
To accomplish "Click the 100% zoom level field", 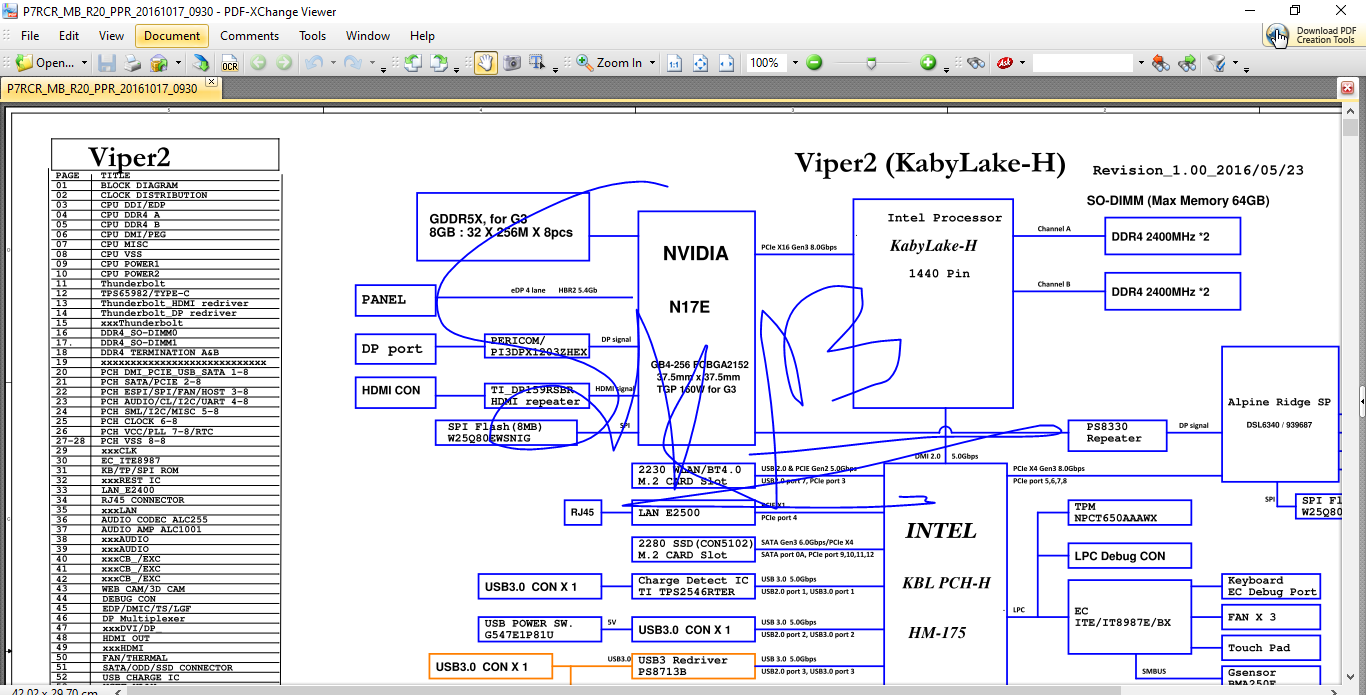I will tap(765, 63).
